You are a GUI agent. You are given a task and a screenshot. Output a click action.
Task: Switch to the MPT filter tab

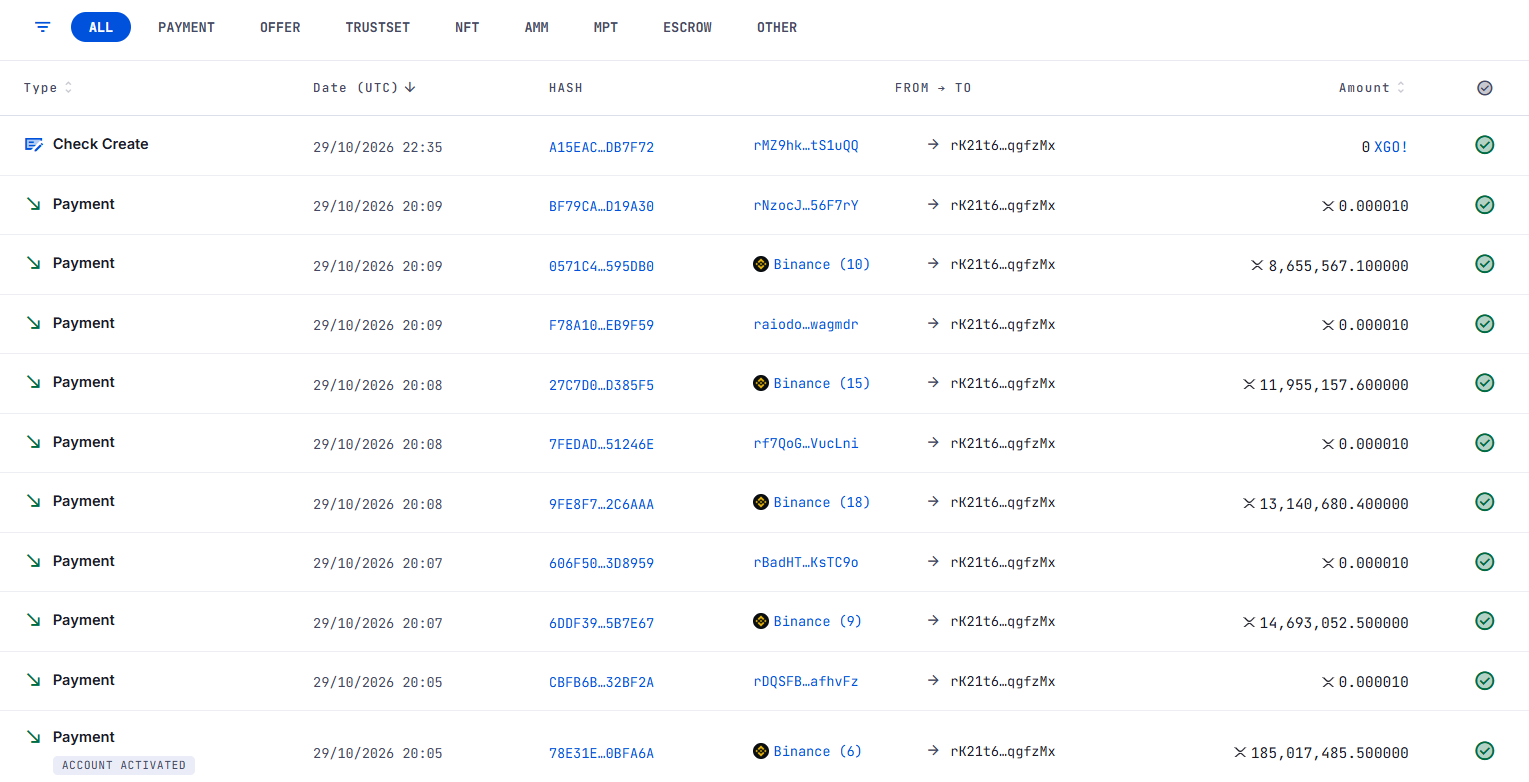606,27
